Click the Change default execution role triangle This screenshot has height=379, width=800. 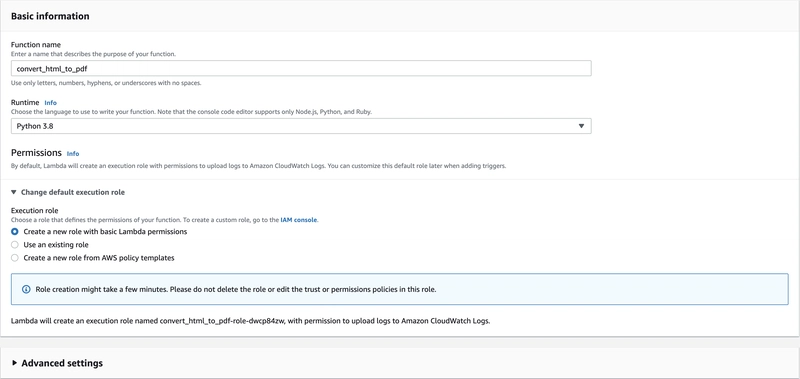click(x=14, y=192)
